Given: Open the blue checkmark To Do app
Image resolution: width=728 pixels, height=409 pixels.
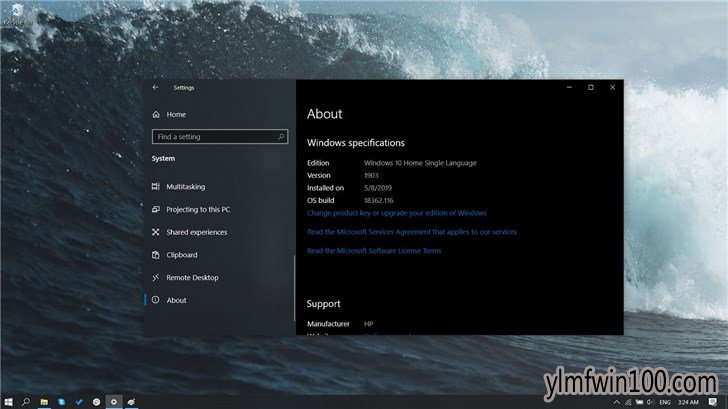Looking at the screenshot, I should pyautogui.click(x=79, y=402).
